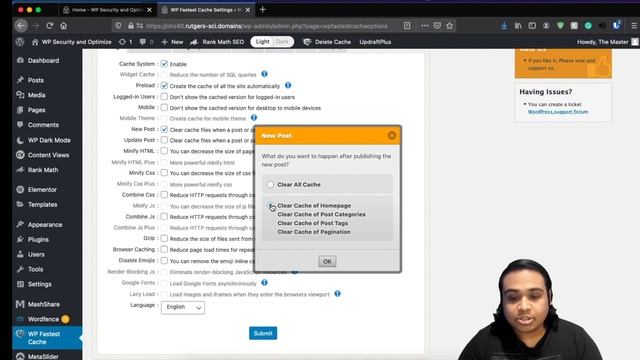This screenshot has height=360, width=640.
Task: Bookmark page with star icon
Action: click(x=449, y=26)
